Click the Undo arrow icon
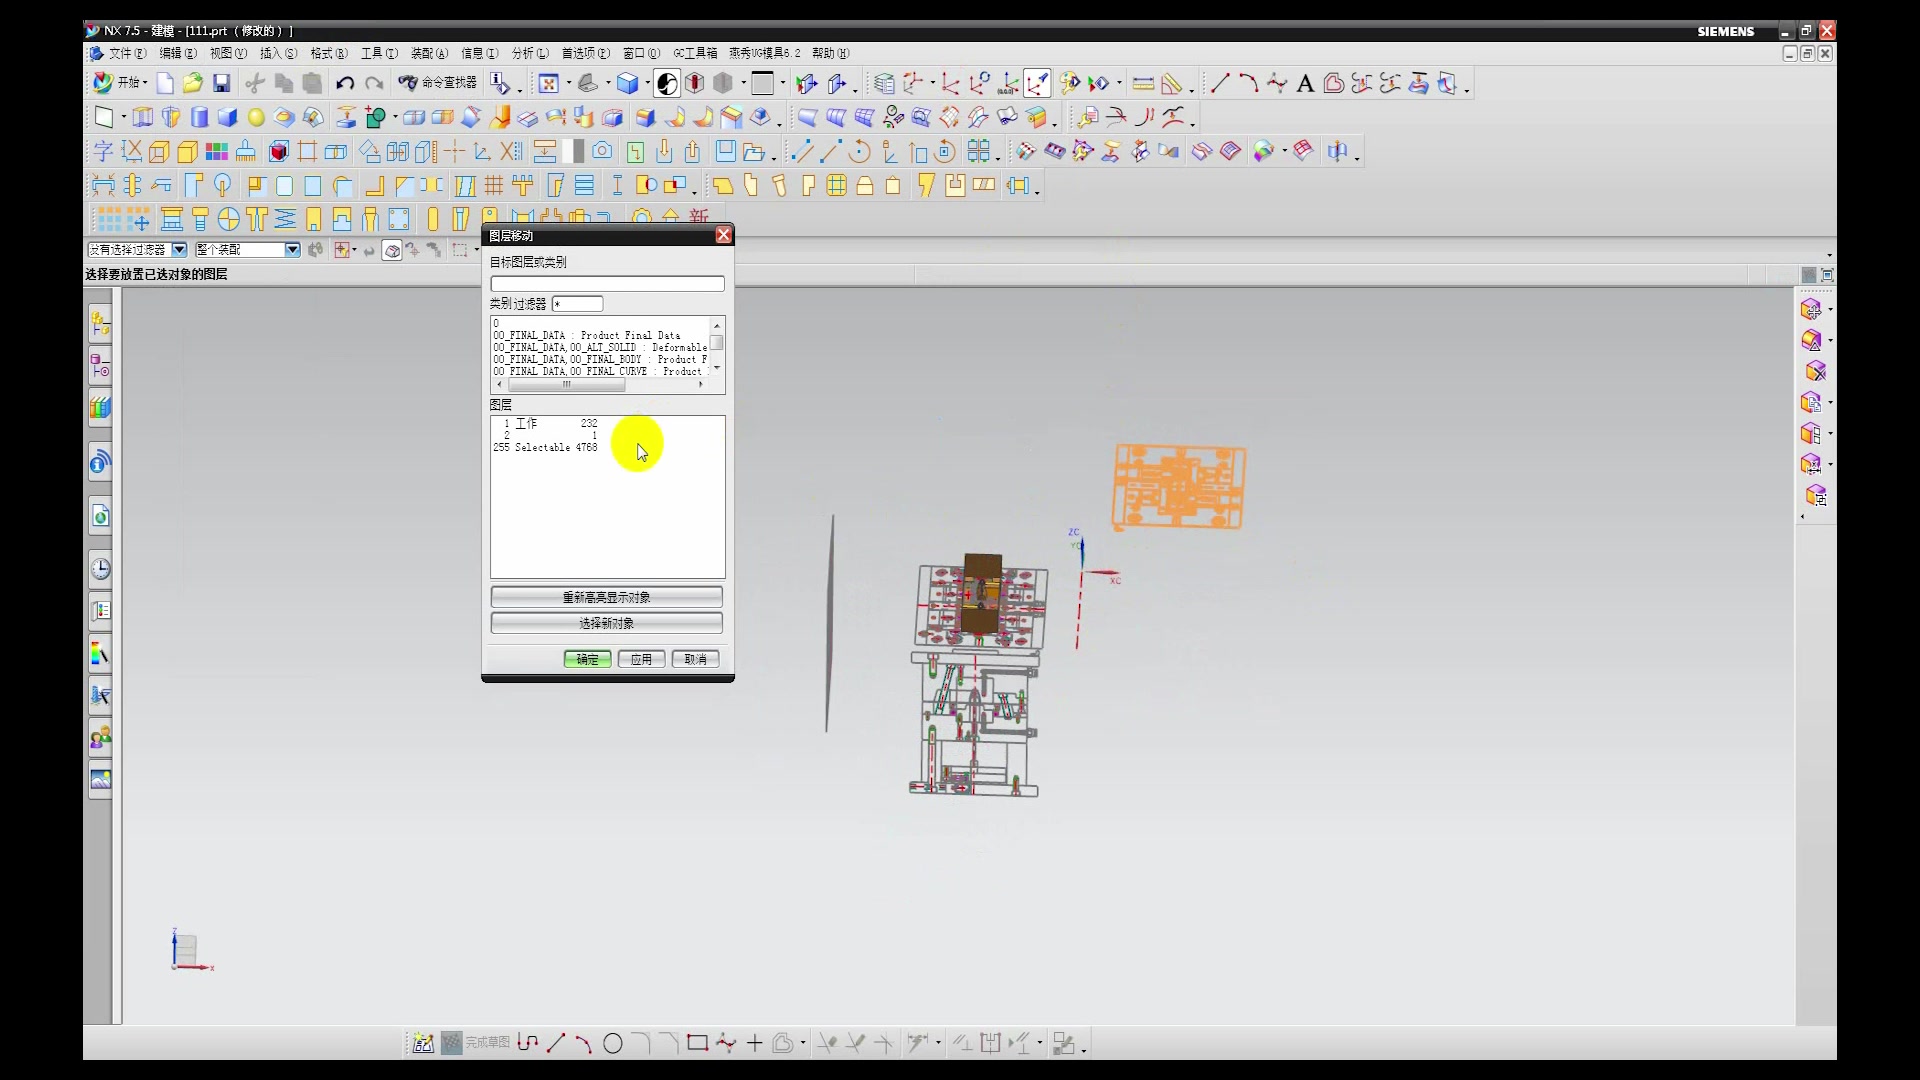 tap(345, 84)
